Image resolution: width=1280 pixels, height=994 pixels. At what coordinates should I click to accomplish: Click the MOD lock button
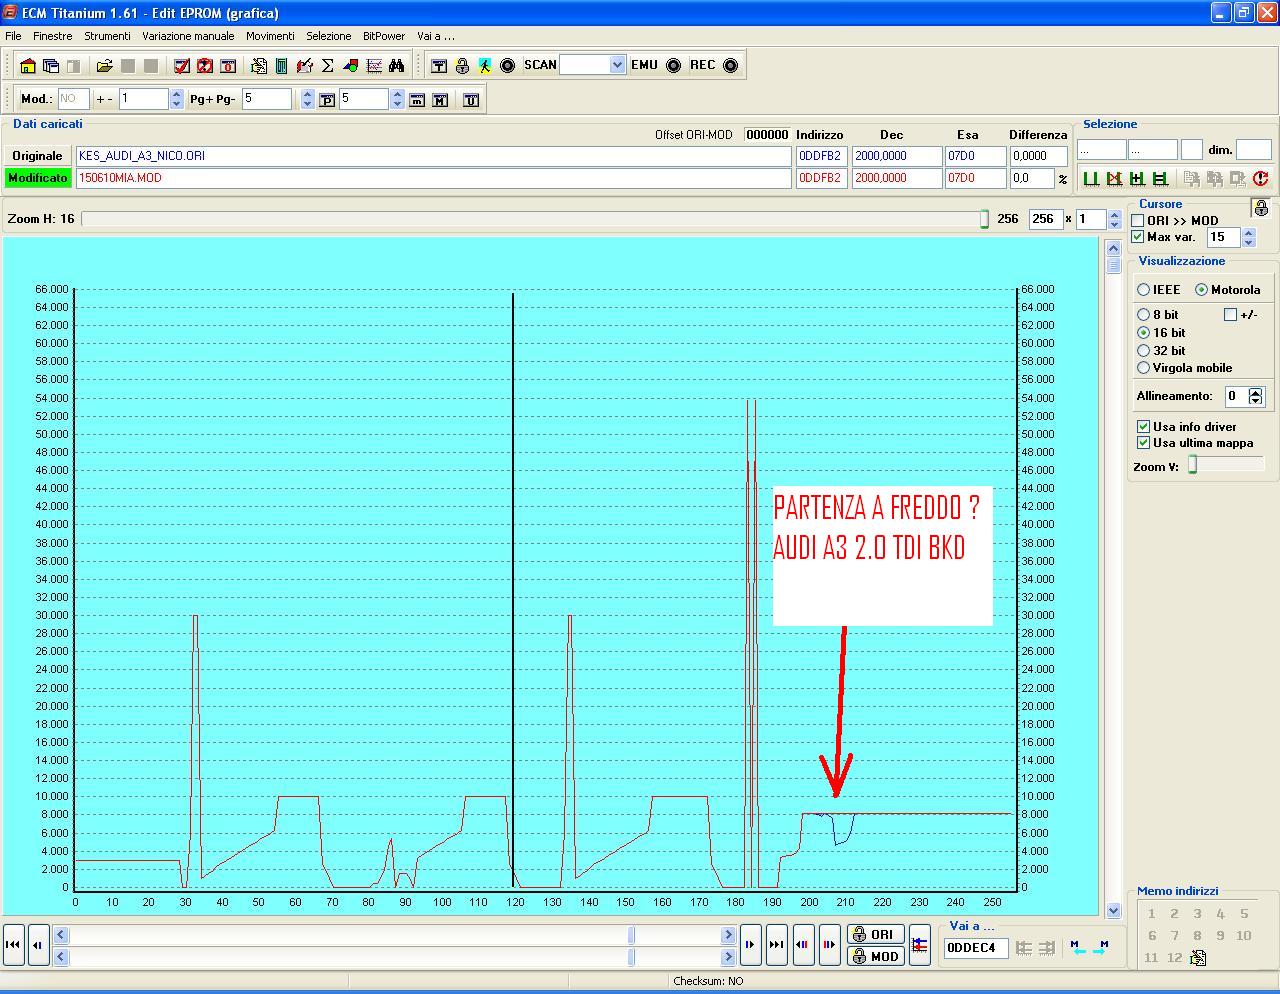tap(875, 956)
